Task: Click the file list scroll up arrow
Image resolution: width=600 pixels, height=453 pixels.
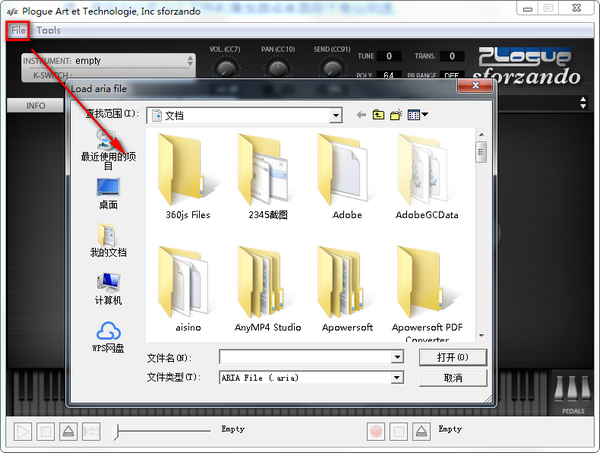Action: coord(481,135)
